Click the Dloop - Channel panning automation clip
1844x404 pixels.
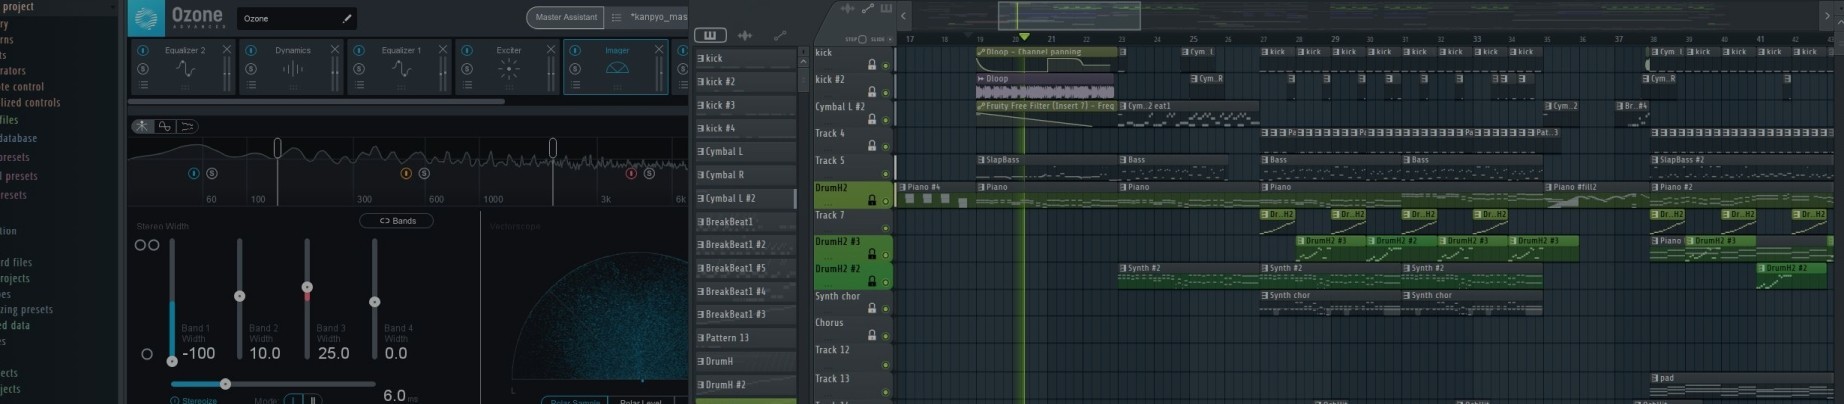pyautogui.click(x=1047, y=58)
